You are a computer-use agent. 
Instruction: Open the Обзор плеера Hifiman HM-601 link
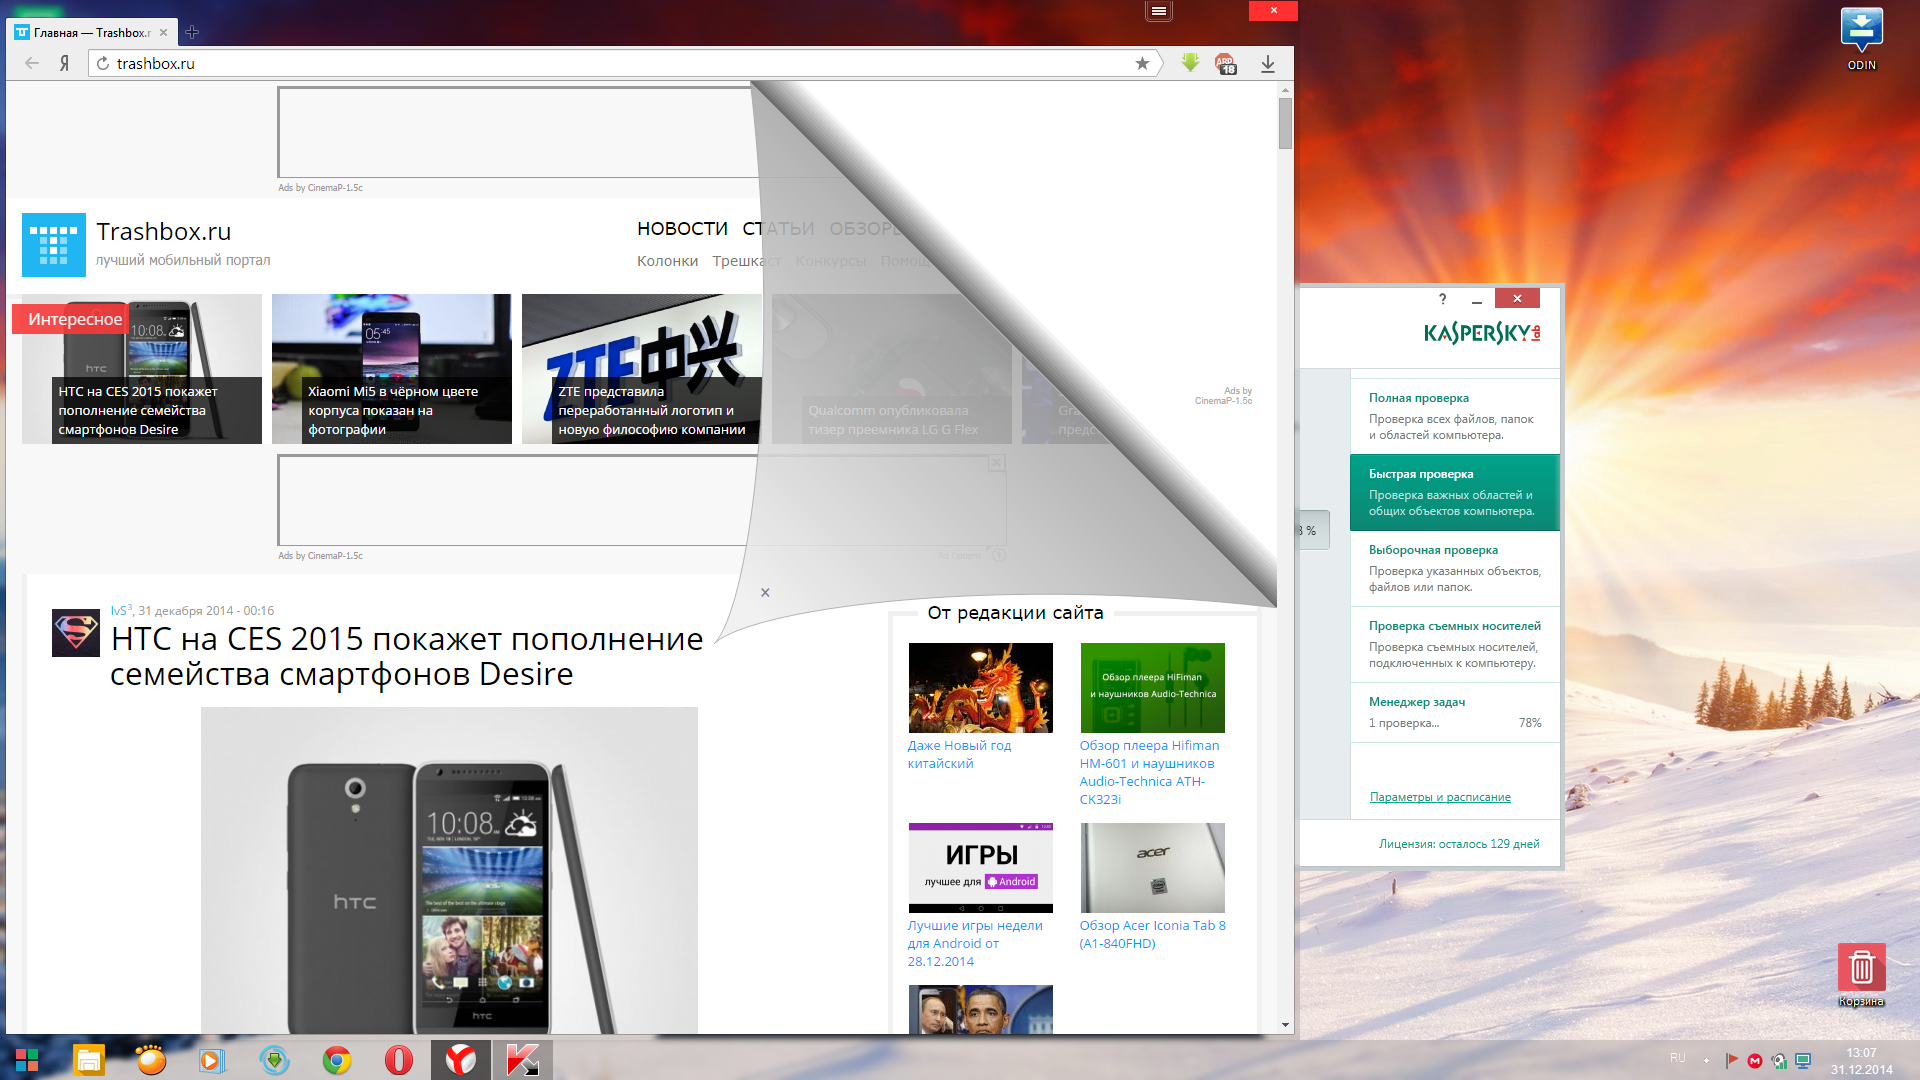(1149, 772)
